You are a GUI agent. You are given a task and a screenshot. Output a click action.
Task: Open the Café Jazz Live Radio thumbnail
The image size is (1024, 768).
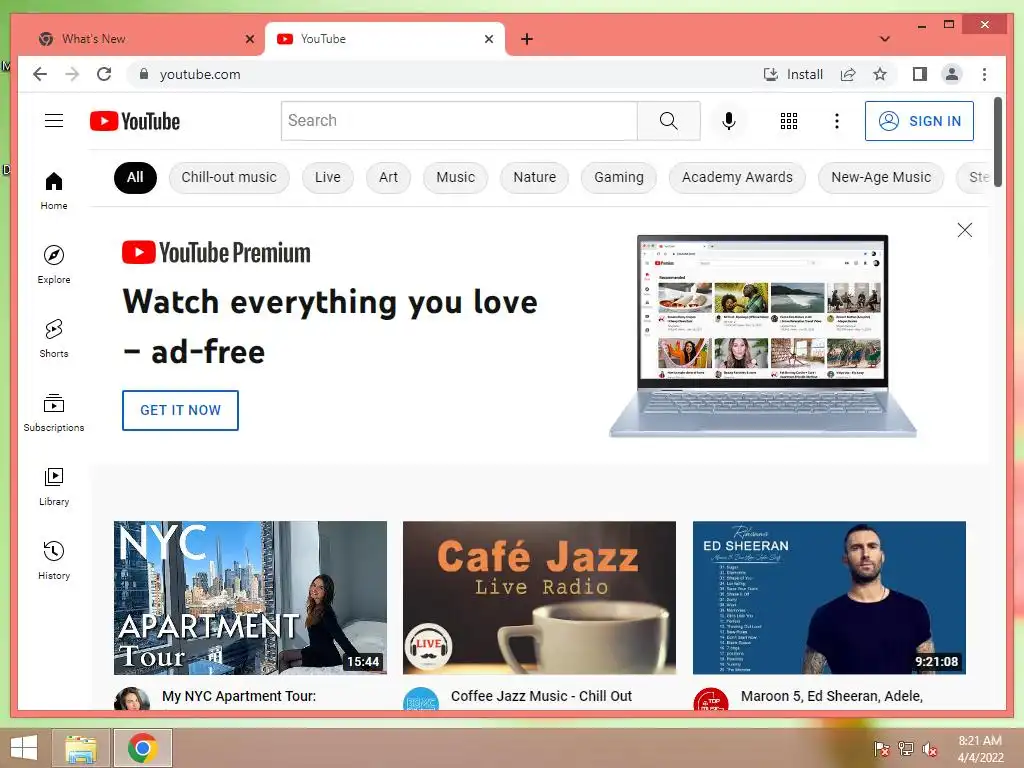click(539, 598)
